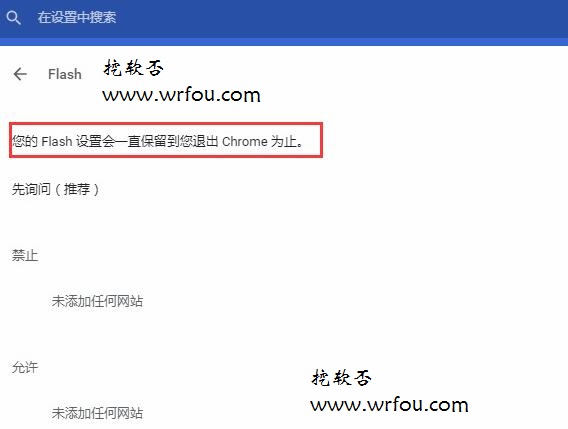568x429 pixels.
Task: Click the lighter blue strip below header
Action: tap(284, 42)
